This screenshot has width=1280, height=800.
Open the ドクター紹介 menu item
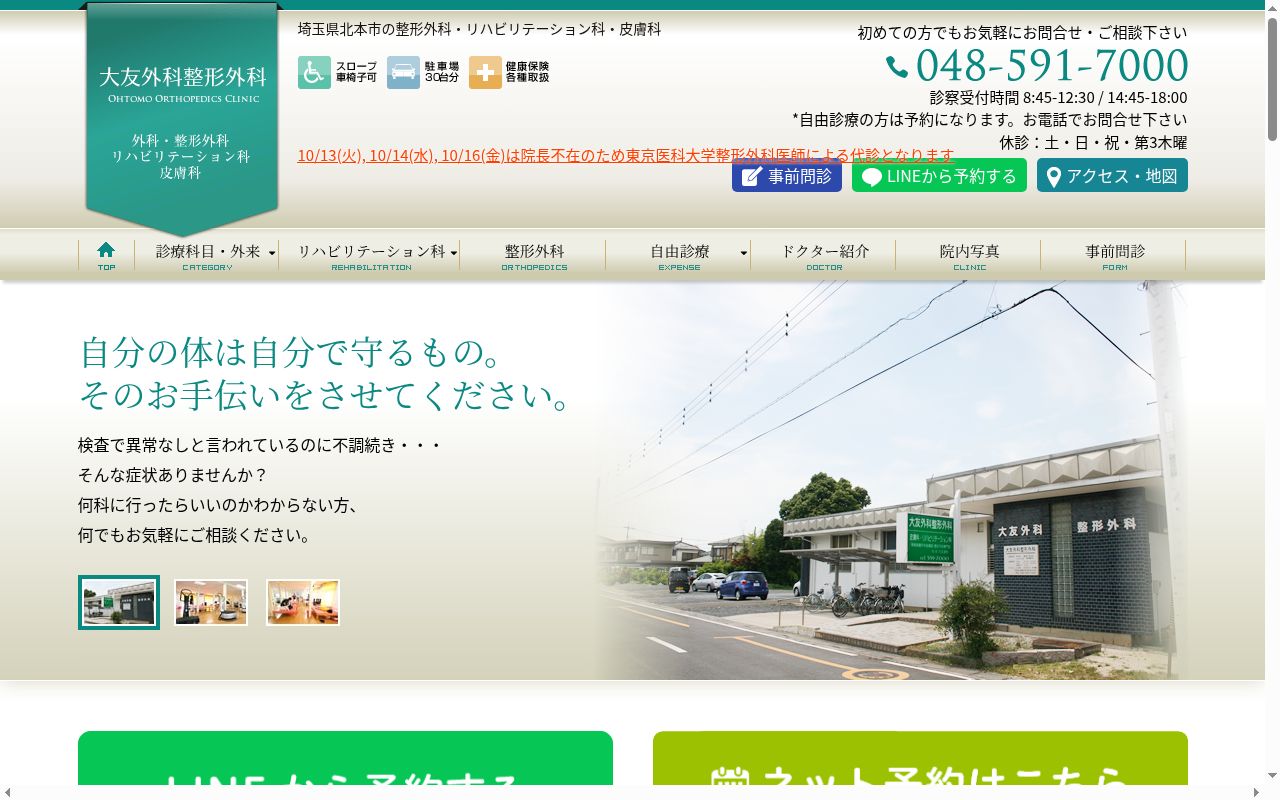coord(824,255)
